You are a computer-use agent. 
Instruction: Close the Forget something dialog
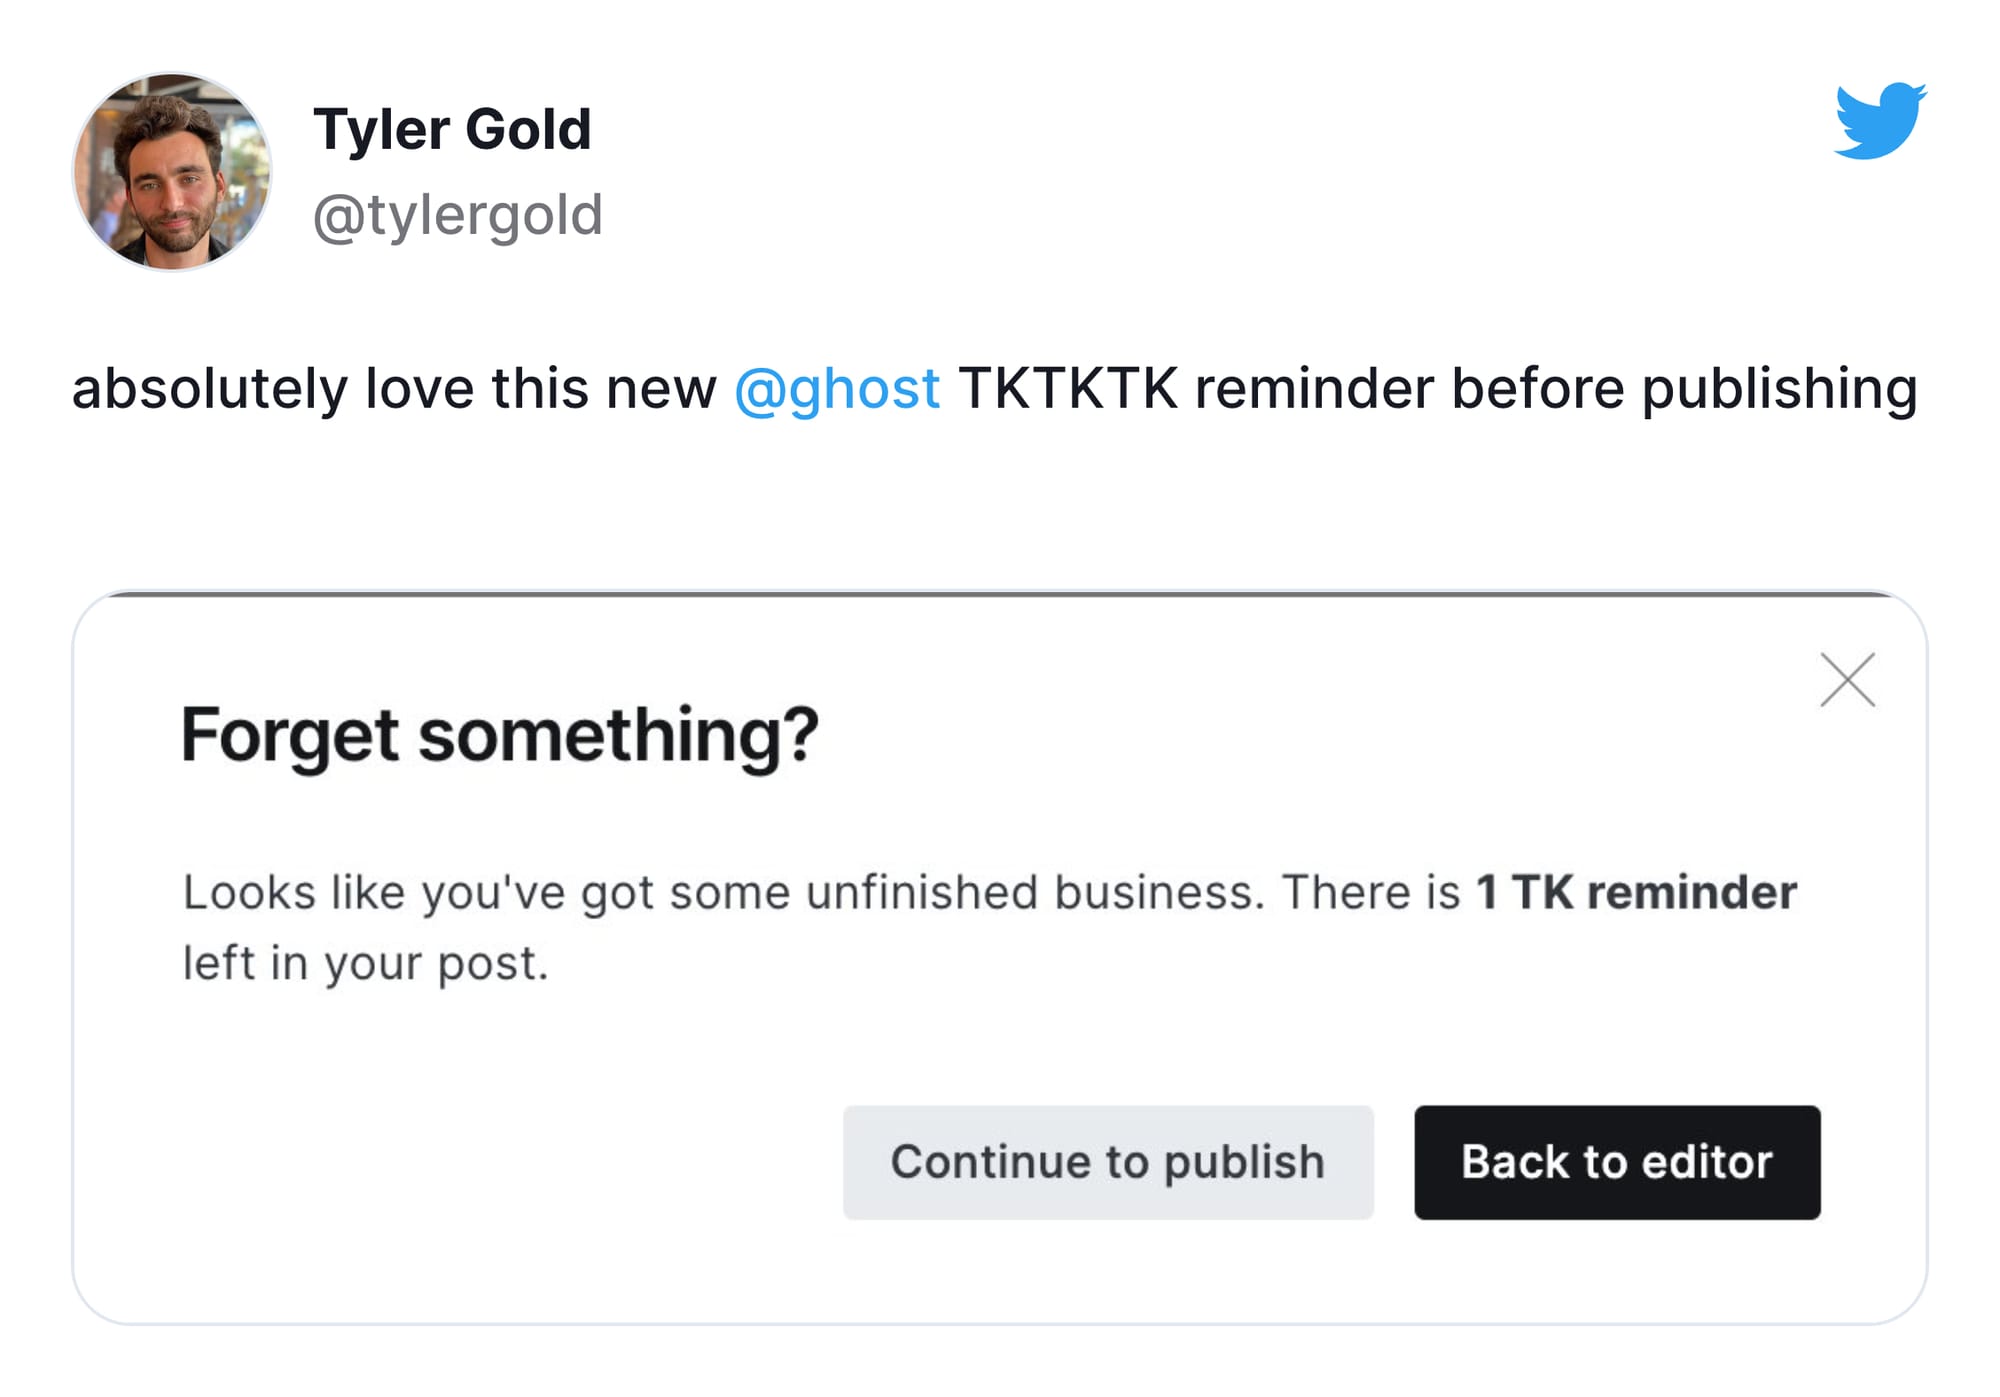(1847, 680)
